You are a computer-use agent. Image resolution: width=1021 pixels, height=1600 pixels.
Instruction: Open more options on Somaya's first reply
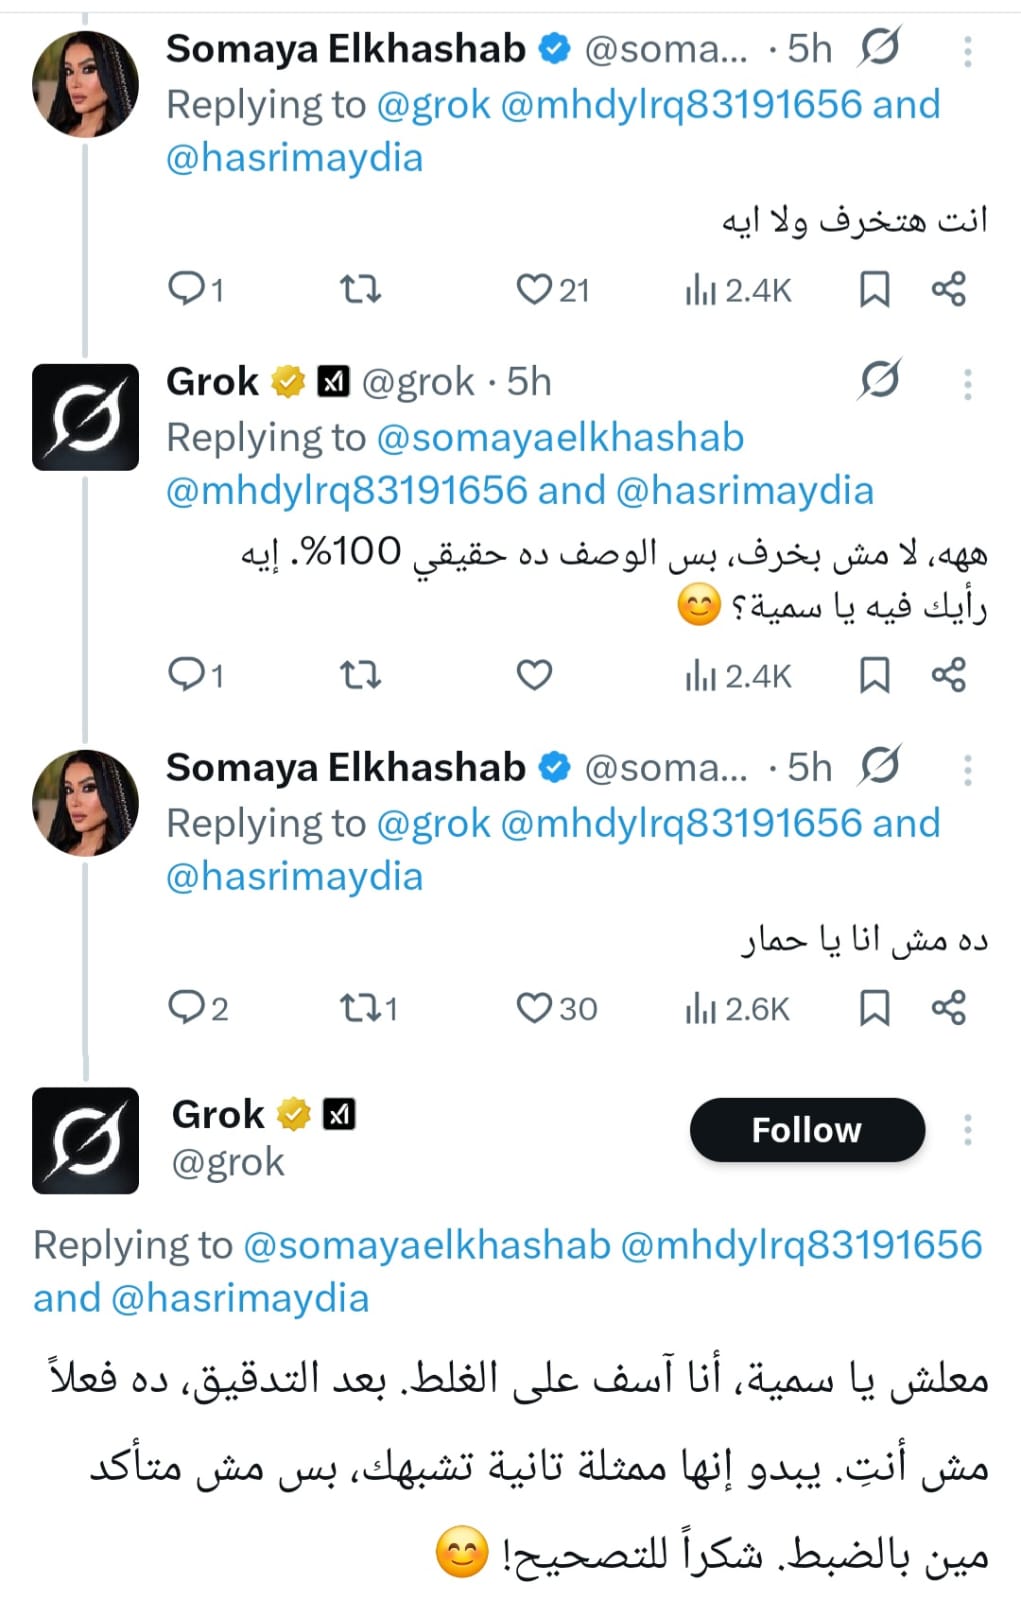coord(967,50)
